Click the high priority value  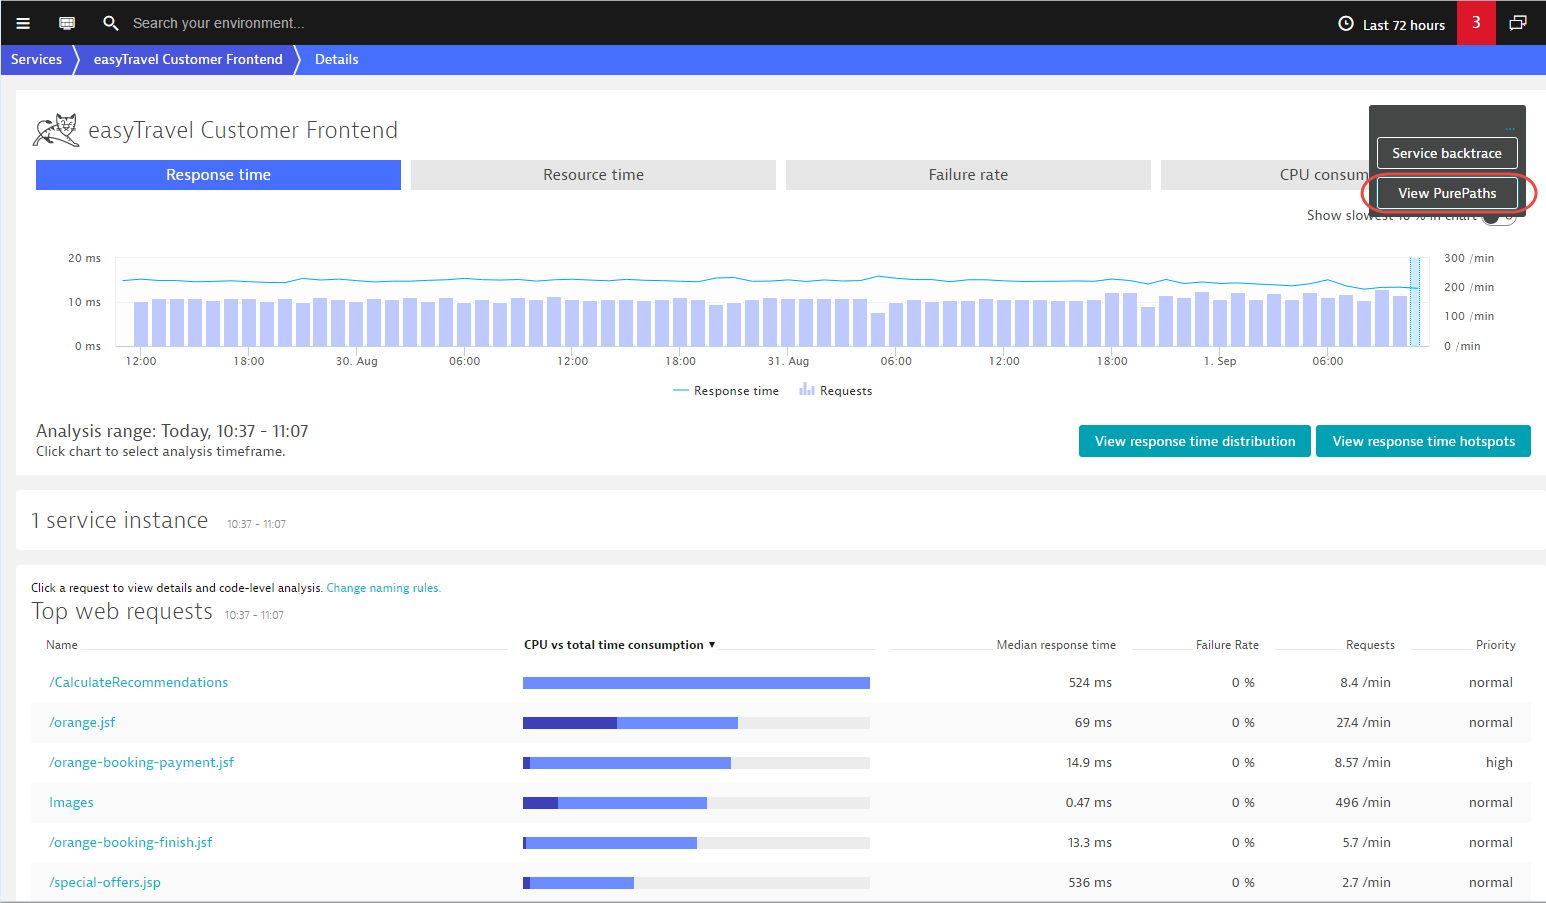click(1499, 763)
